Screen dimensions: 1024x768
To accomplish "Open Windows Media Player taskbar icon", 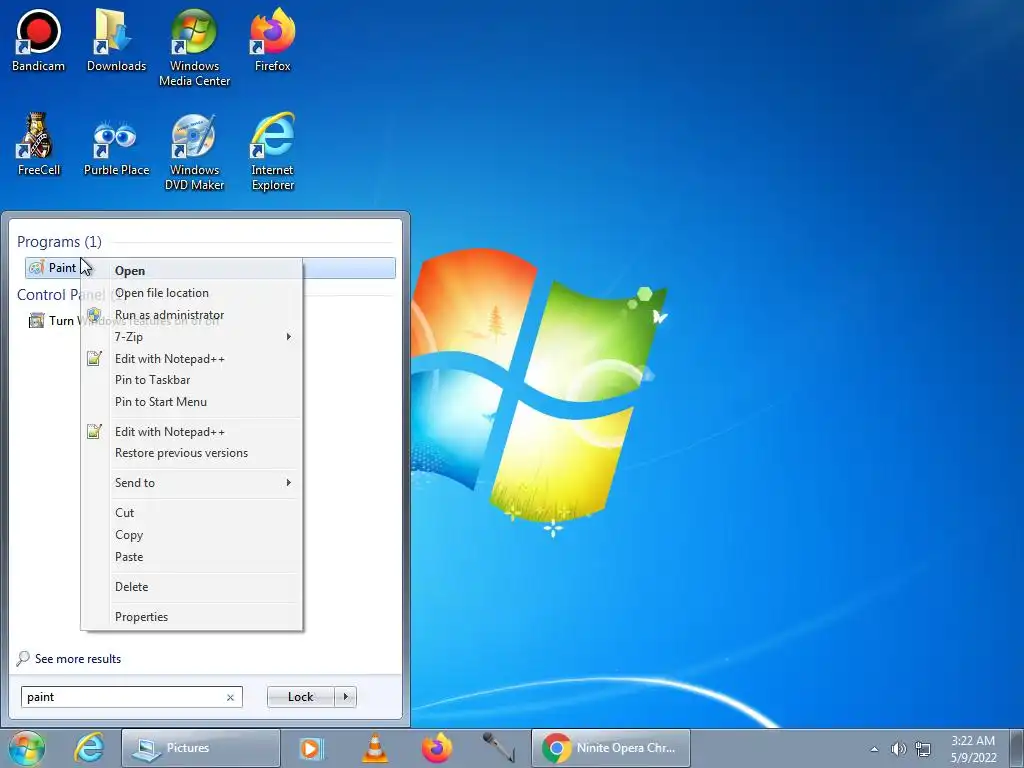I will pyautogui.click(x=312, y=748).
